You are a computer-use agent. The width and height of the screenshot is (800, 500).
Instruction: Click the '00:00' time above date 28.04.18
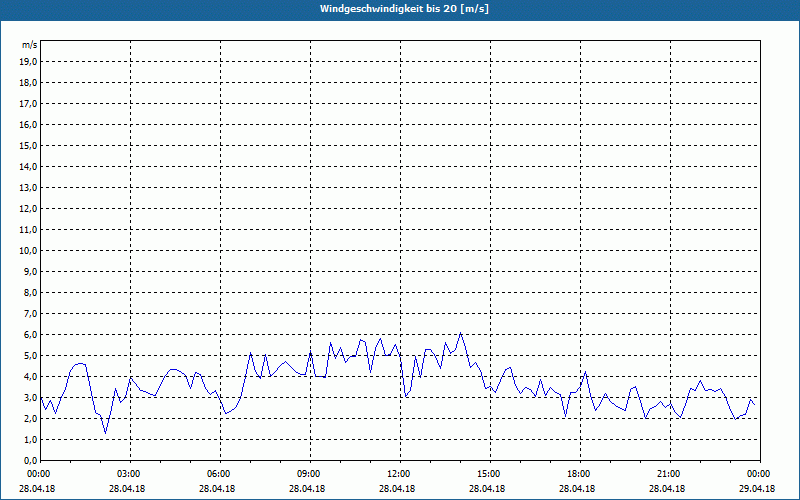38,474
